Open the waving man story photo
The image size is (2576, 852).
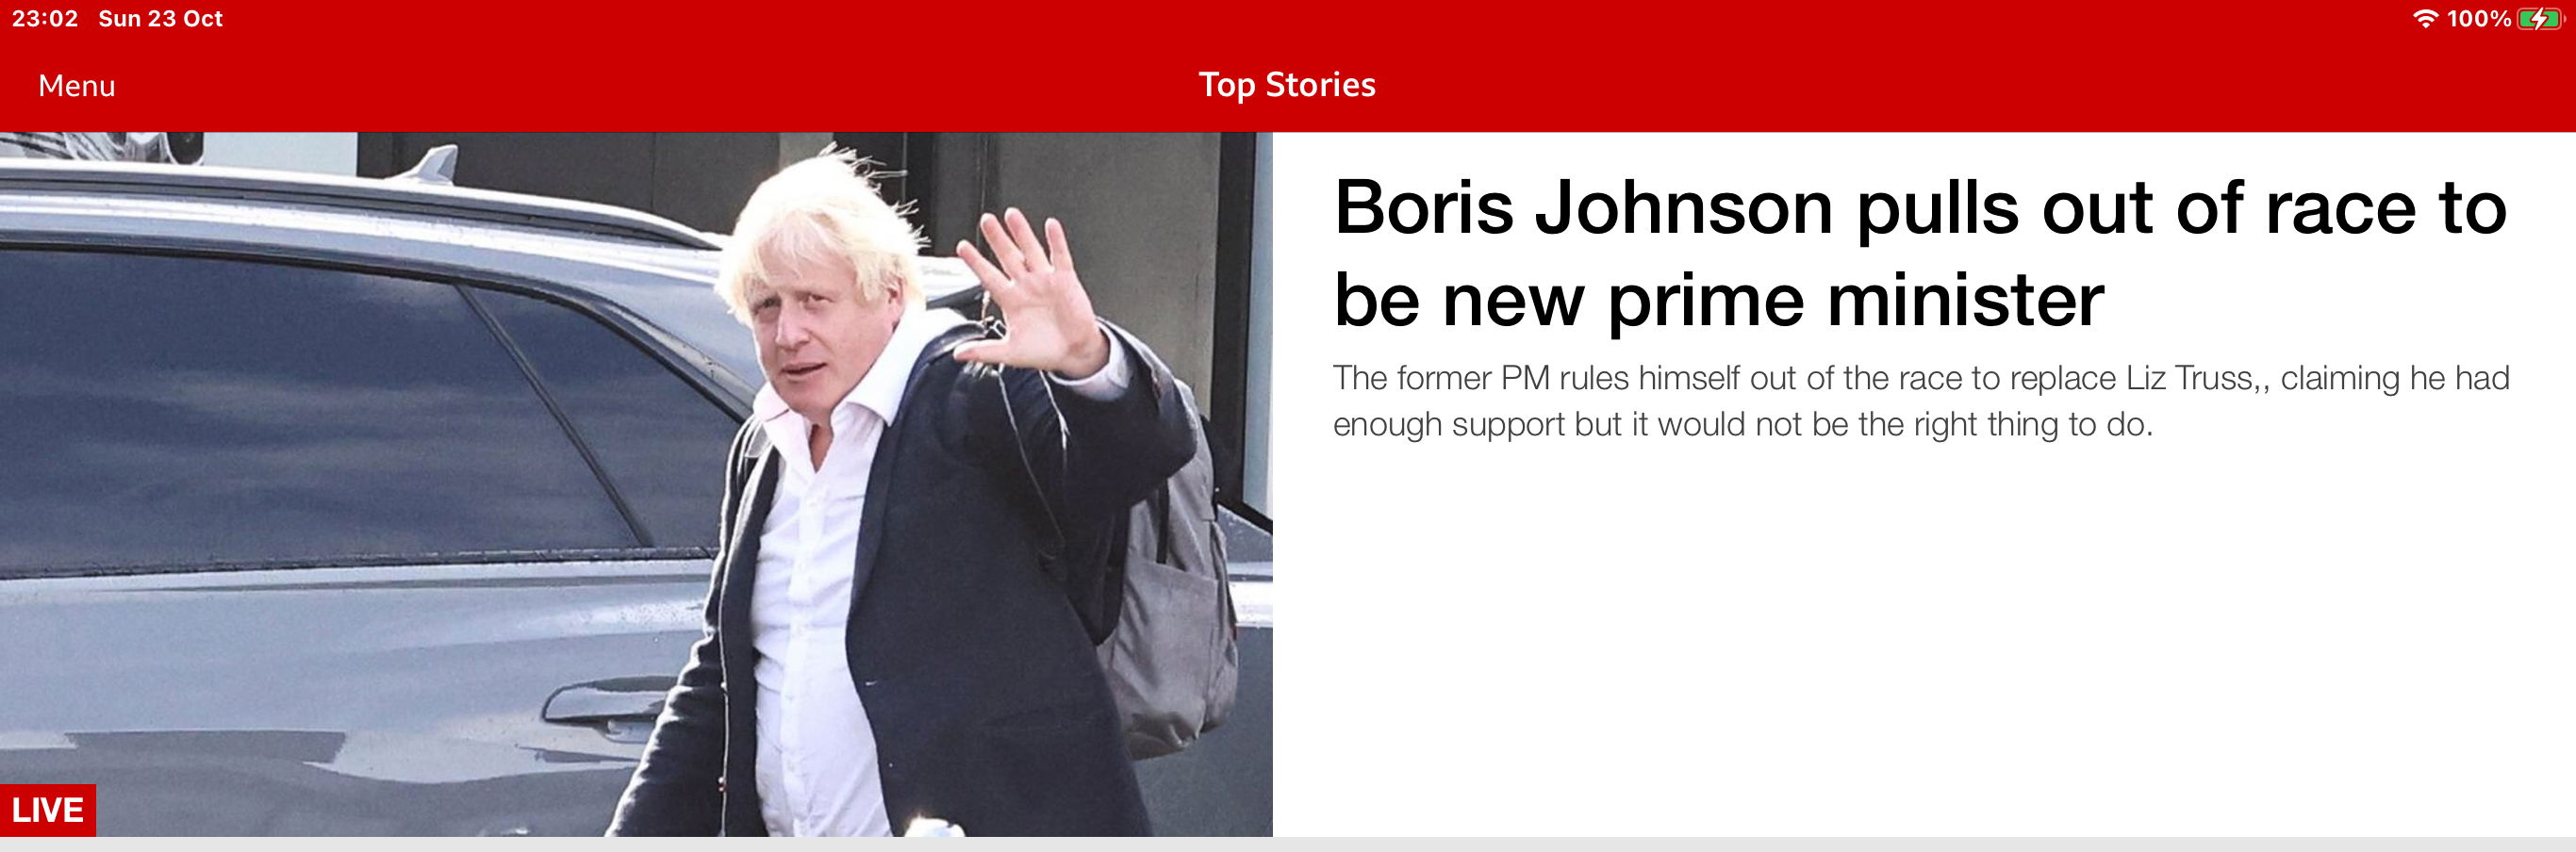636,484
